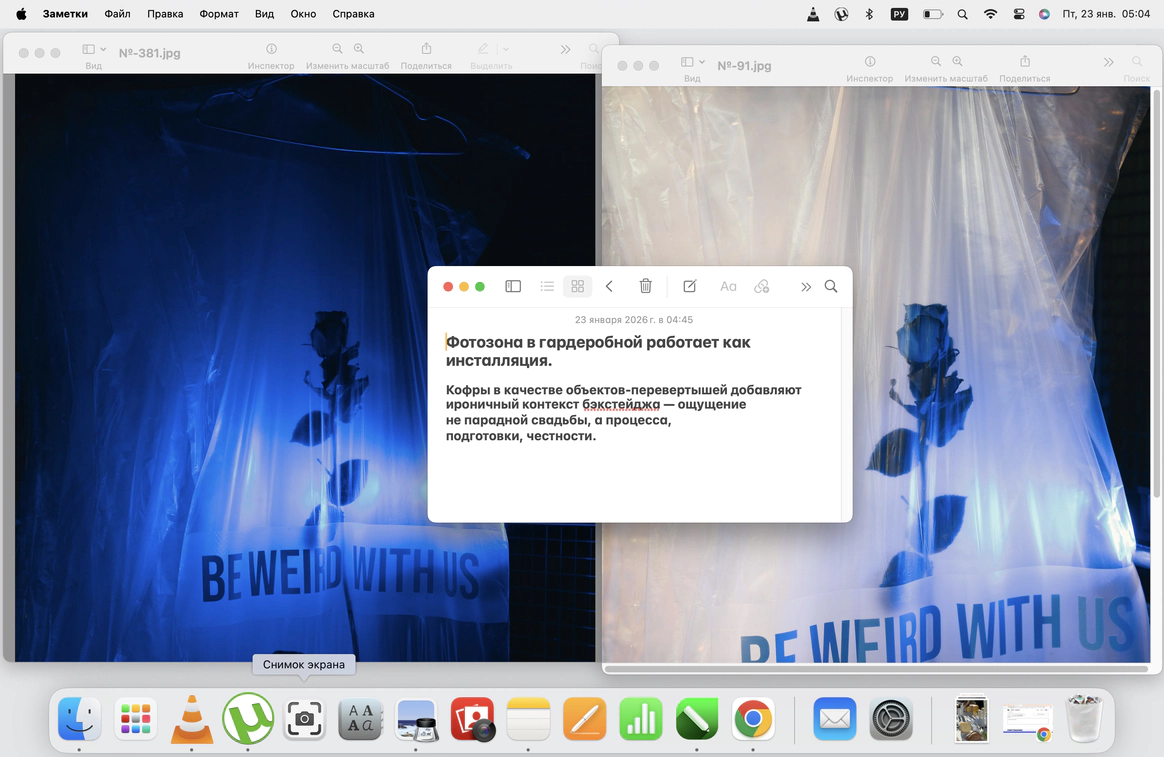The width and height of the screenshot is (1164, 757).
Task: Click Поделиться in the №-91.jpg window
Action: (x=1024, y=62)
